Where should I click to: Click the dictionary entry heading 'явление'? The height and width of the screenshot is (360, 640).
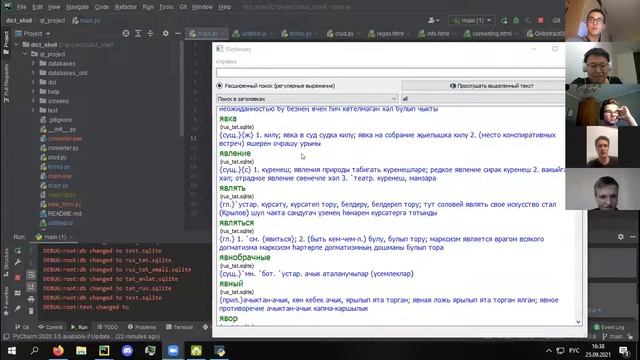pos(235,153)
